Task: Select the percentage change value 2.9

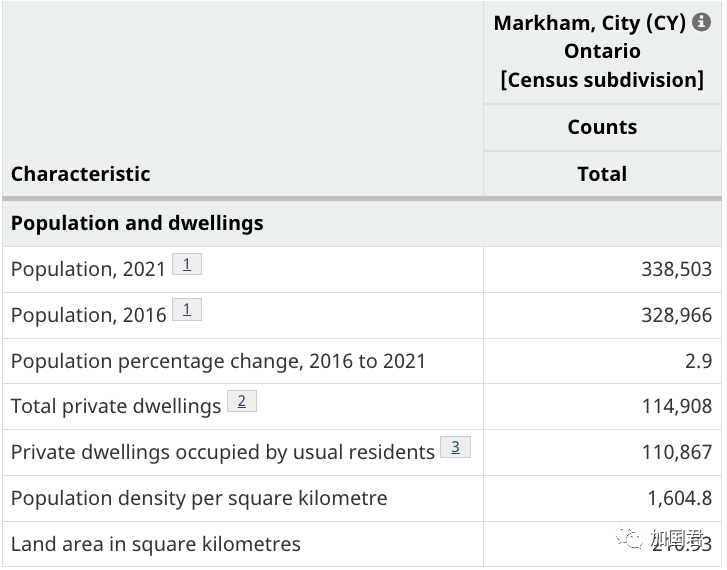Action: point(698,361)
